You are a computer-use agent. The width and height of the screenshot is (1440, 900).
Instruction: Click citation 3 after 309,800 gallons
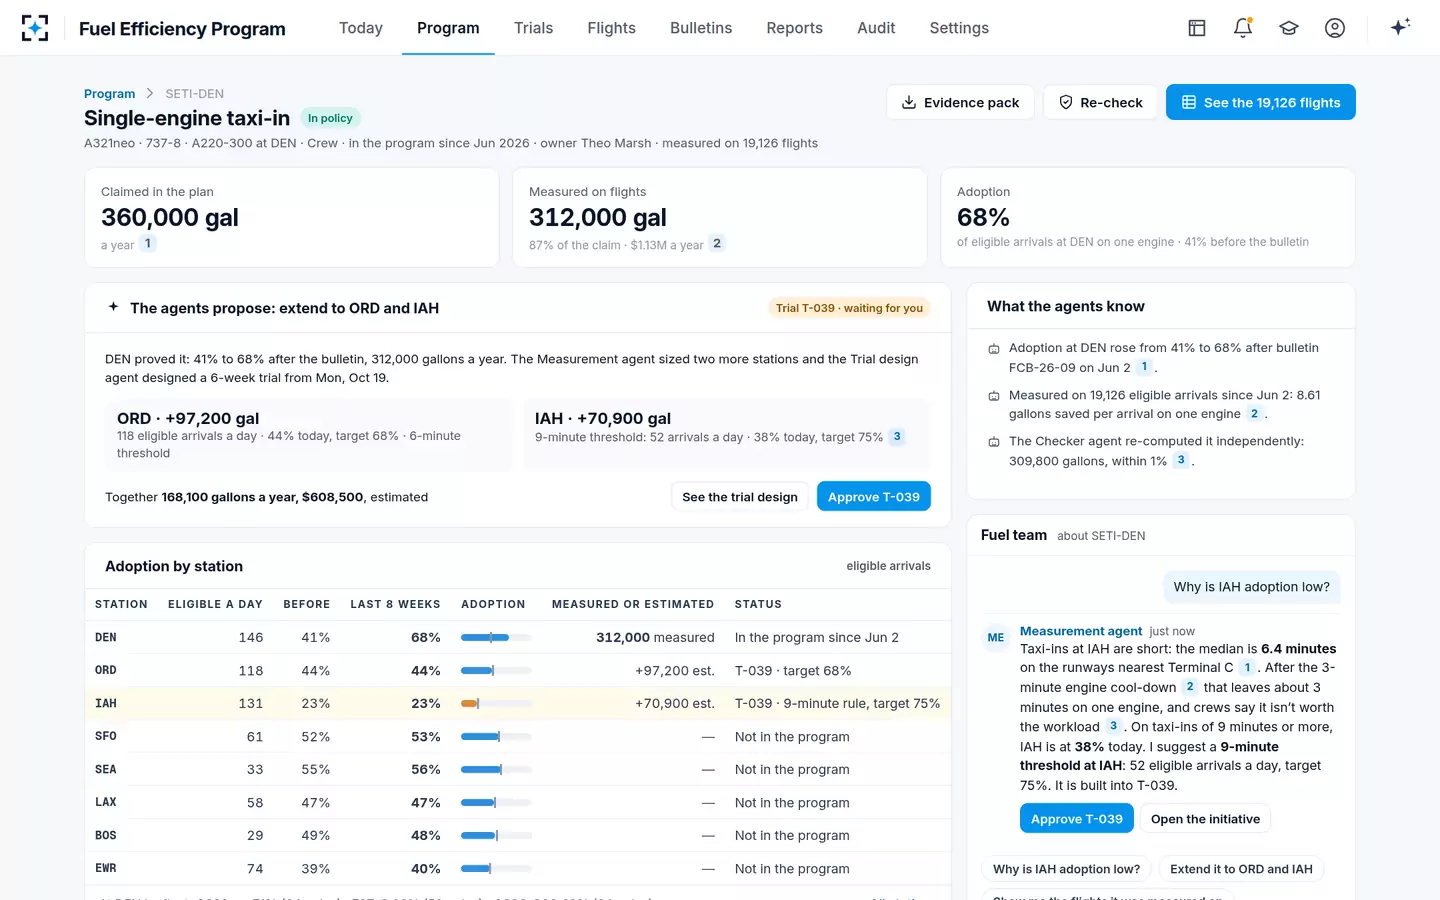pos(1181,460)
